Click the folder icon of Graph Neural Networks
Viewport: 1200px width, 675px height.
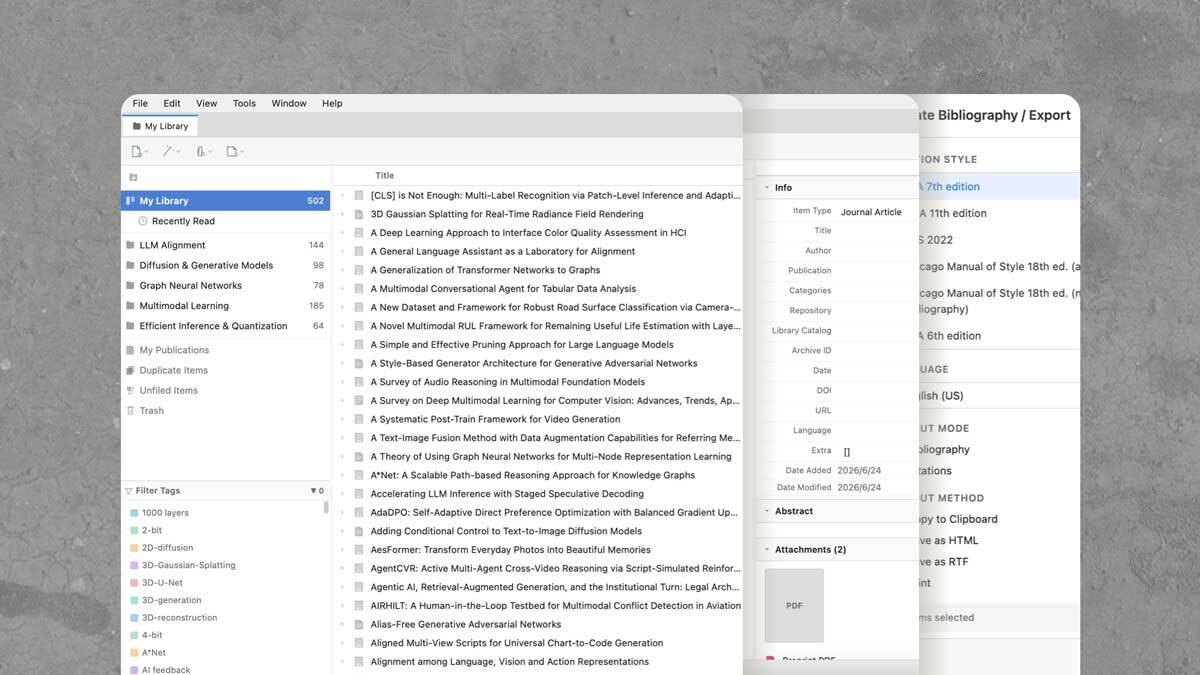click(x=130, y=285)
